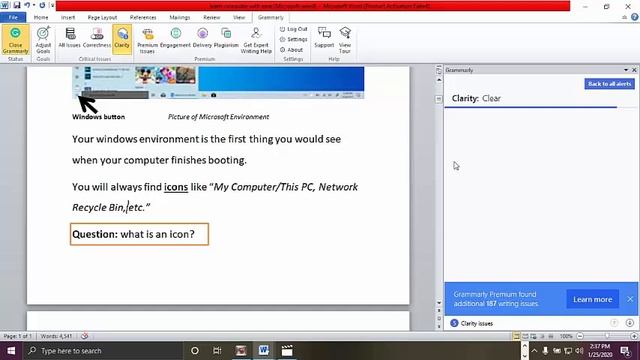Click on the "Question: what is an icon?" box

[139, 234]
